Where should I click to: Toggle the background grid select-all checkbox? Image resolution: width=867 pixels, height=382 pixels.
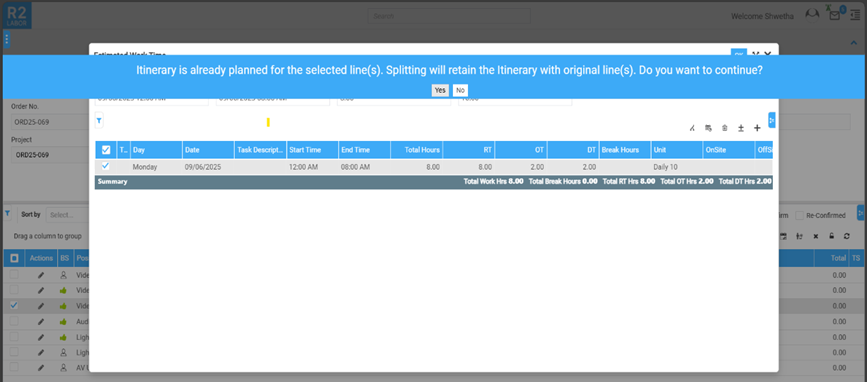pos(14,258)
